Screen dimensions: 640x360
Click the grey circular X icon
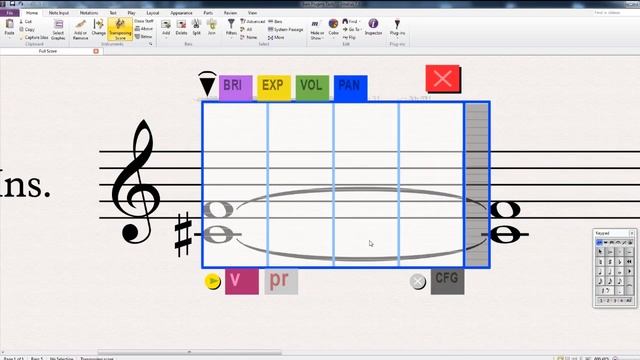418,281
